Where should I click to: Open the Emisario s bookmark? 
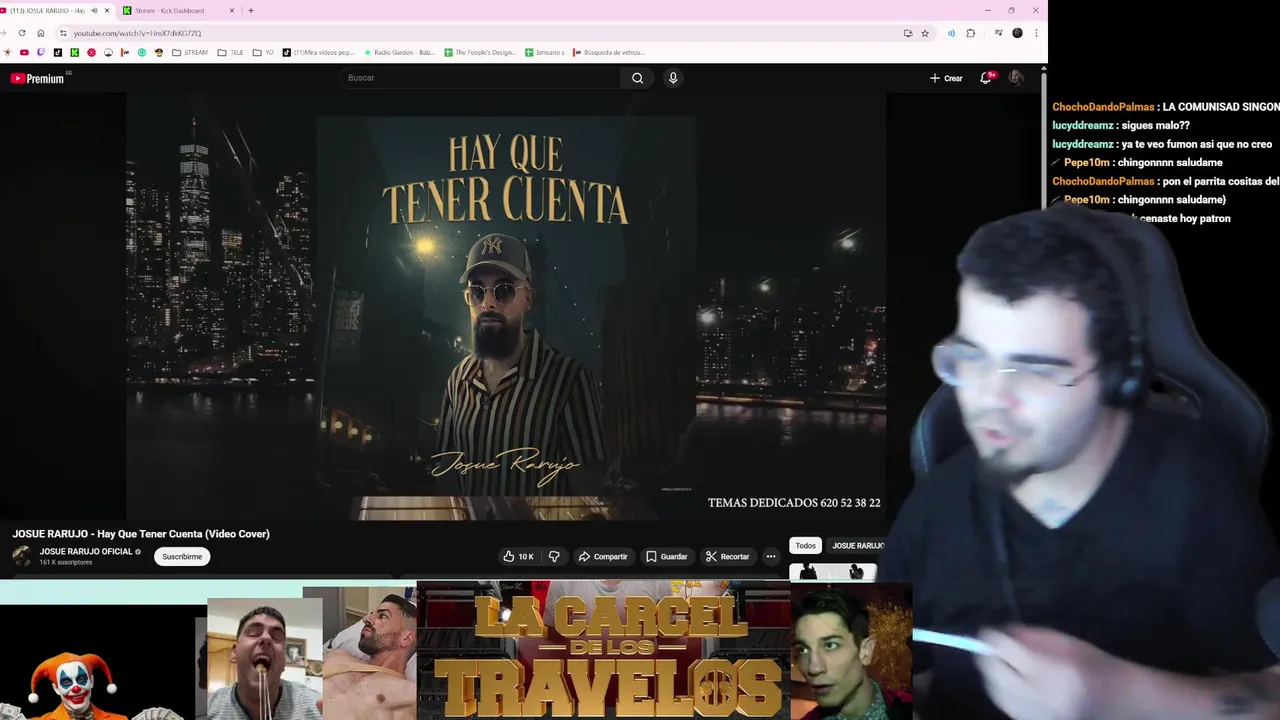(x=545, y=52)
